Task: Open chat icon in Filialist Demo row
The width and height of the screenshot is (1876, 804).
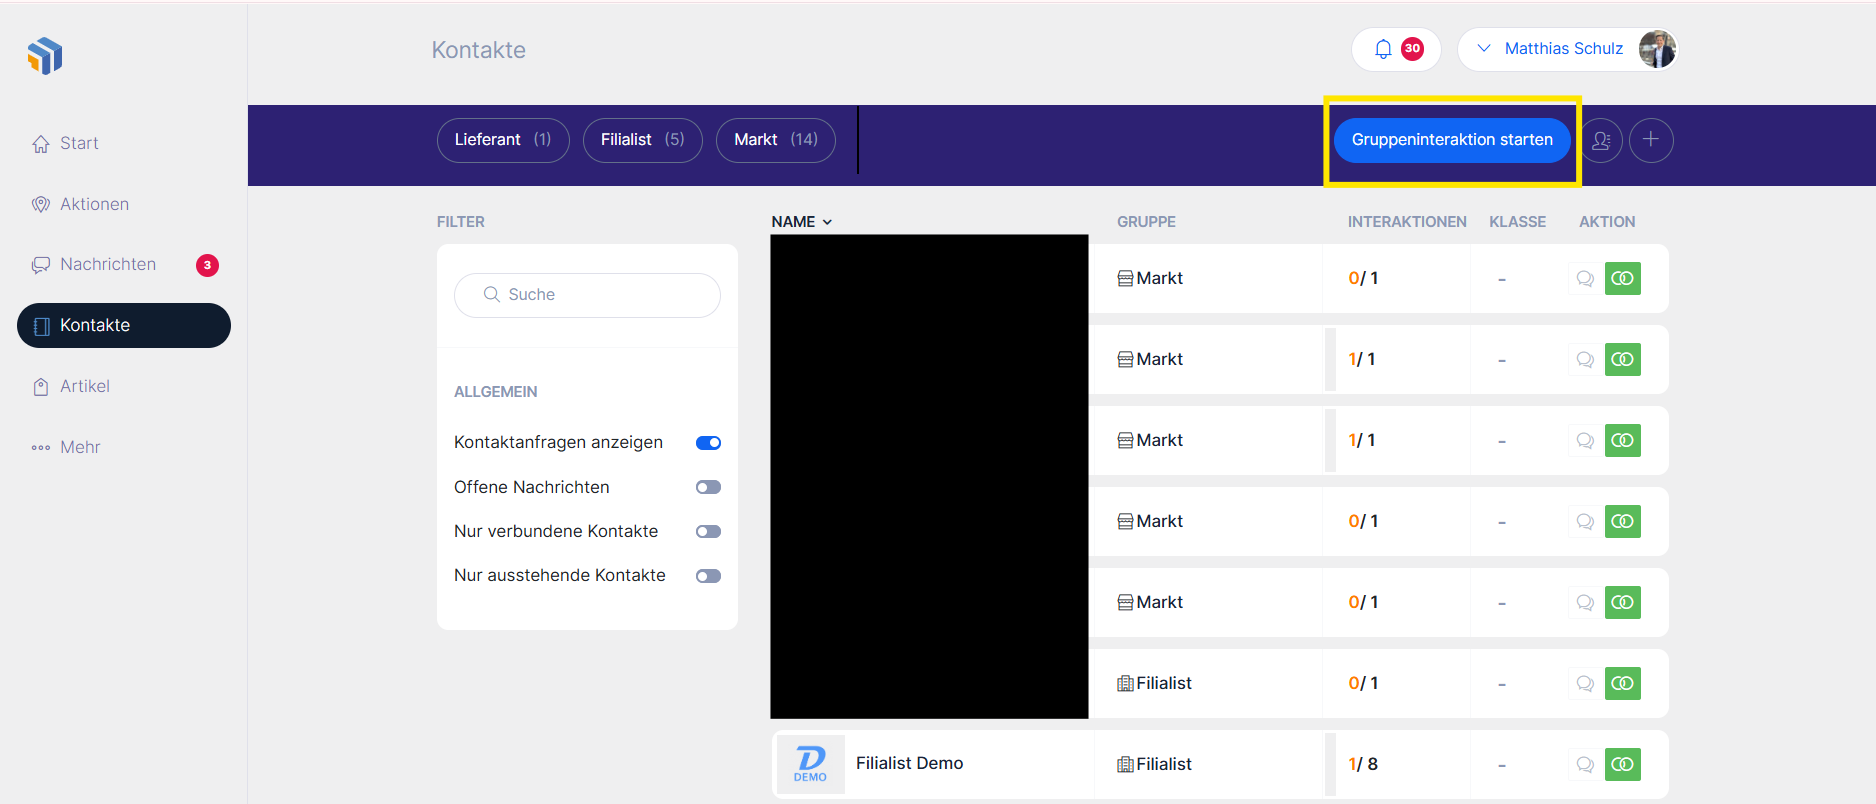Action: tap(1585, 765)
